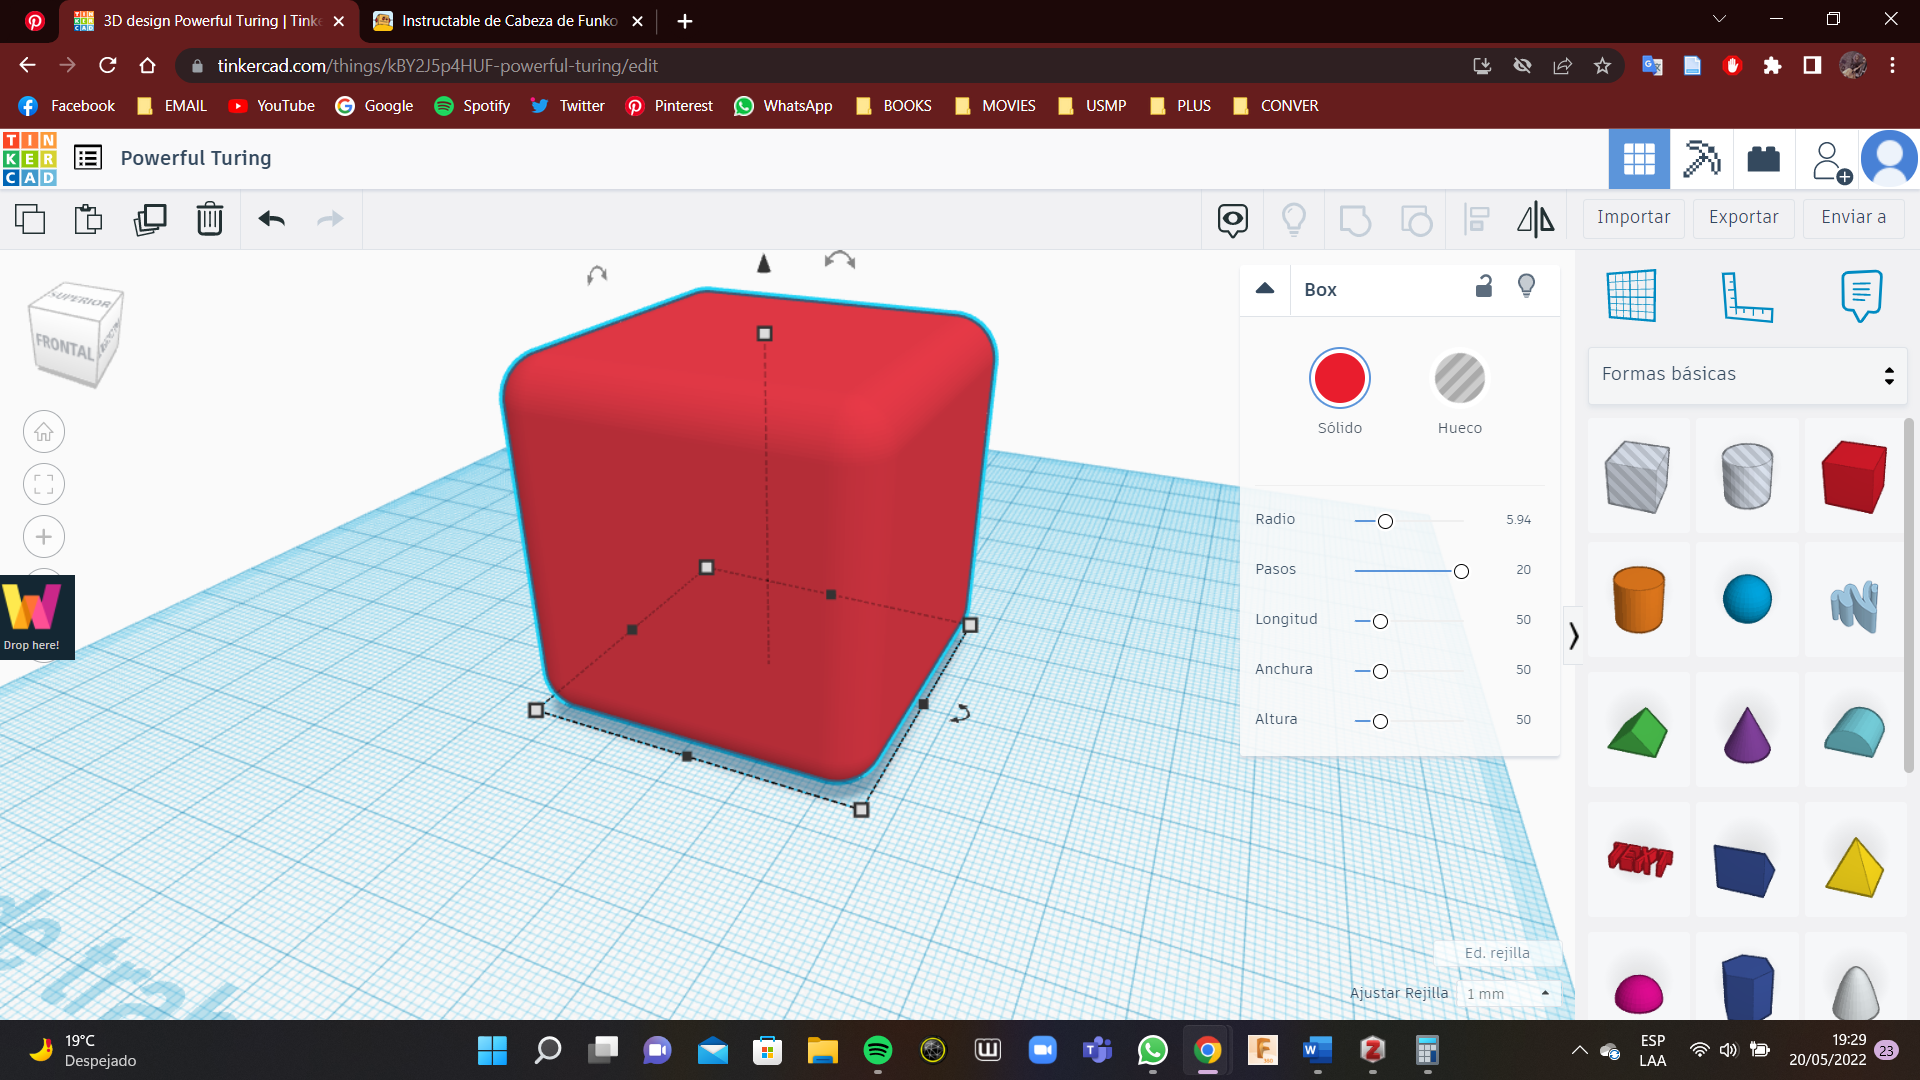Click the Tinkercad logo
The height and width of the screenshot is (1080, 1920).
29,158
